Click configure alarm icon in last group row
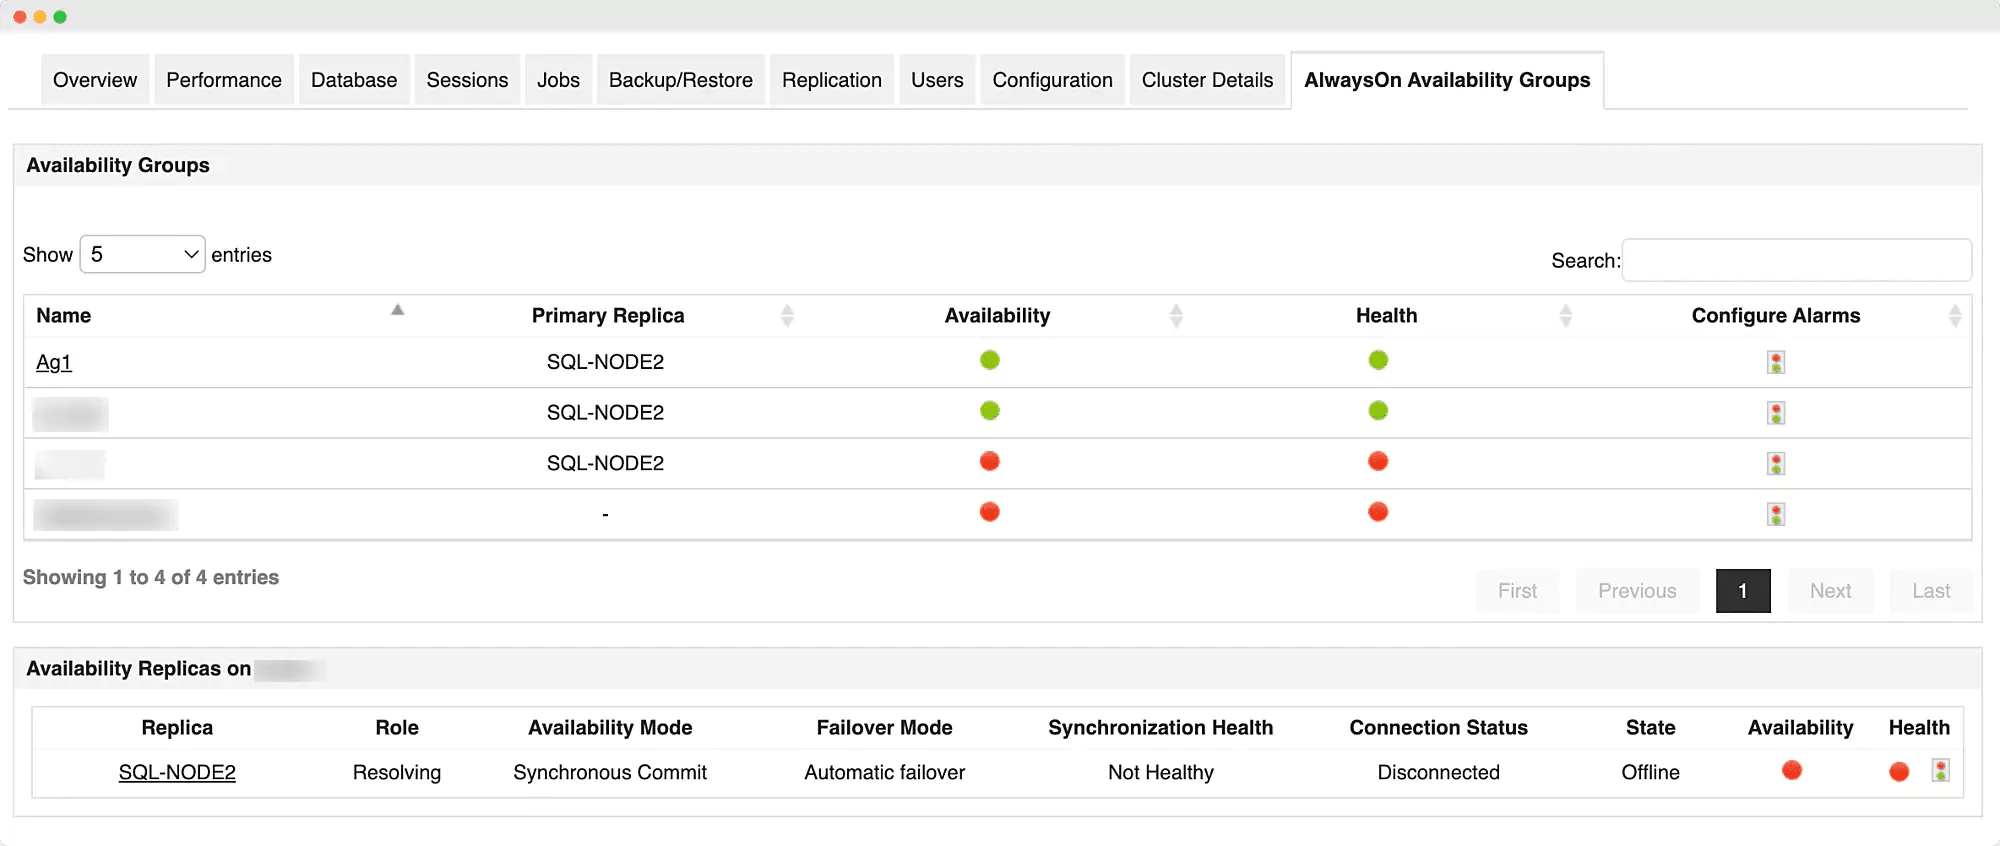 pyautogui.click(x=1775, y=514)
